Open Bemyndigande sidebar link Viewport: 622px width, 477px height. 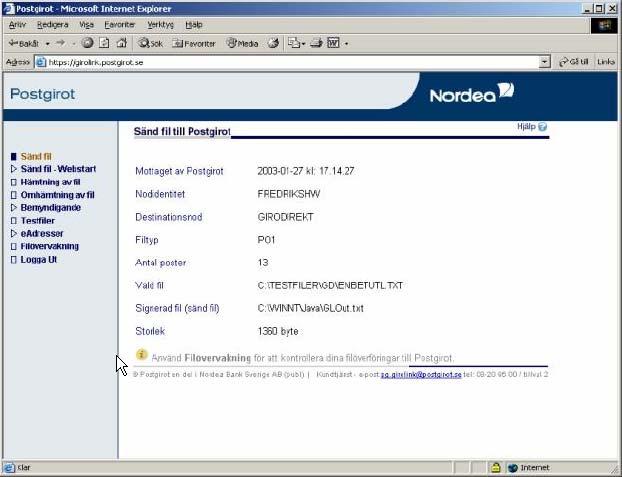click(51, 208)
